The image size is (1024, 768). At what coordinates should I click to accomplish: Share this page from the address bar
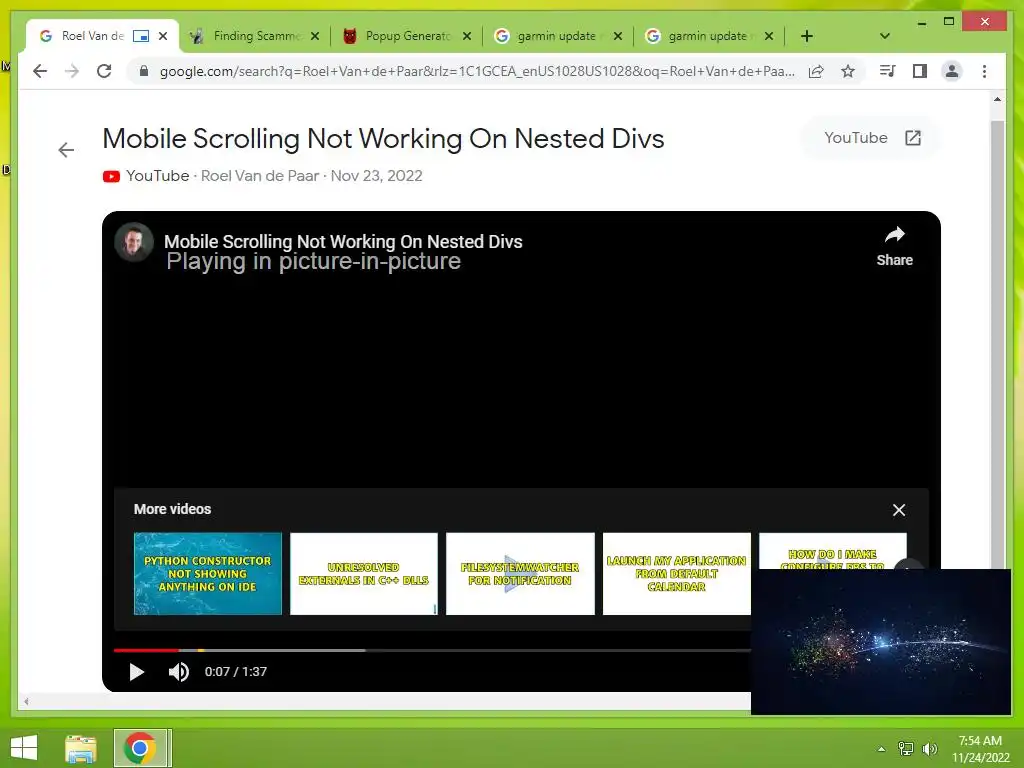tap(816, 71)
